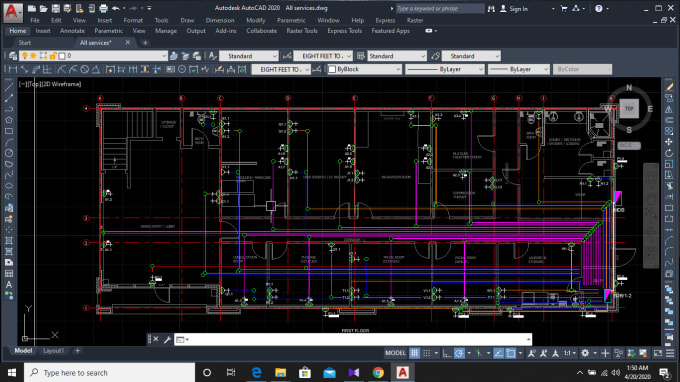Open the AutoCAD application menu button

(x=12, y=12)
